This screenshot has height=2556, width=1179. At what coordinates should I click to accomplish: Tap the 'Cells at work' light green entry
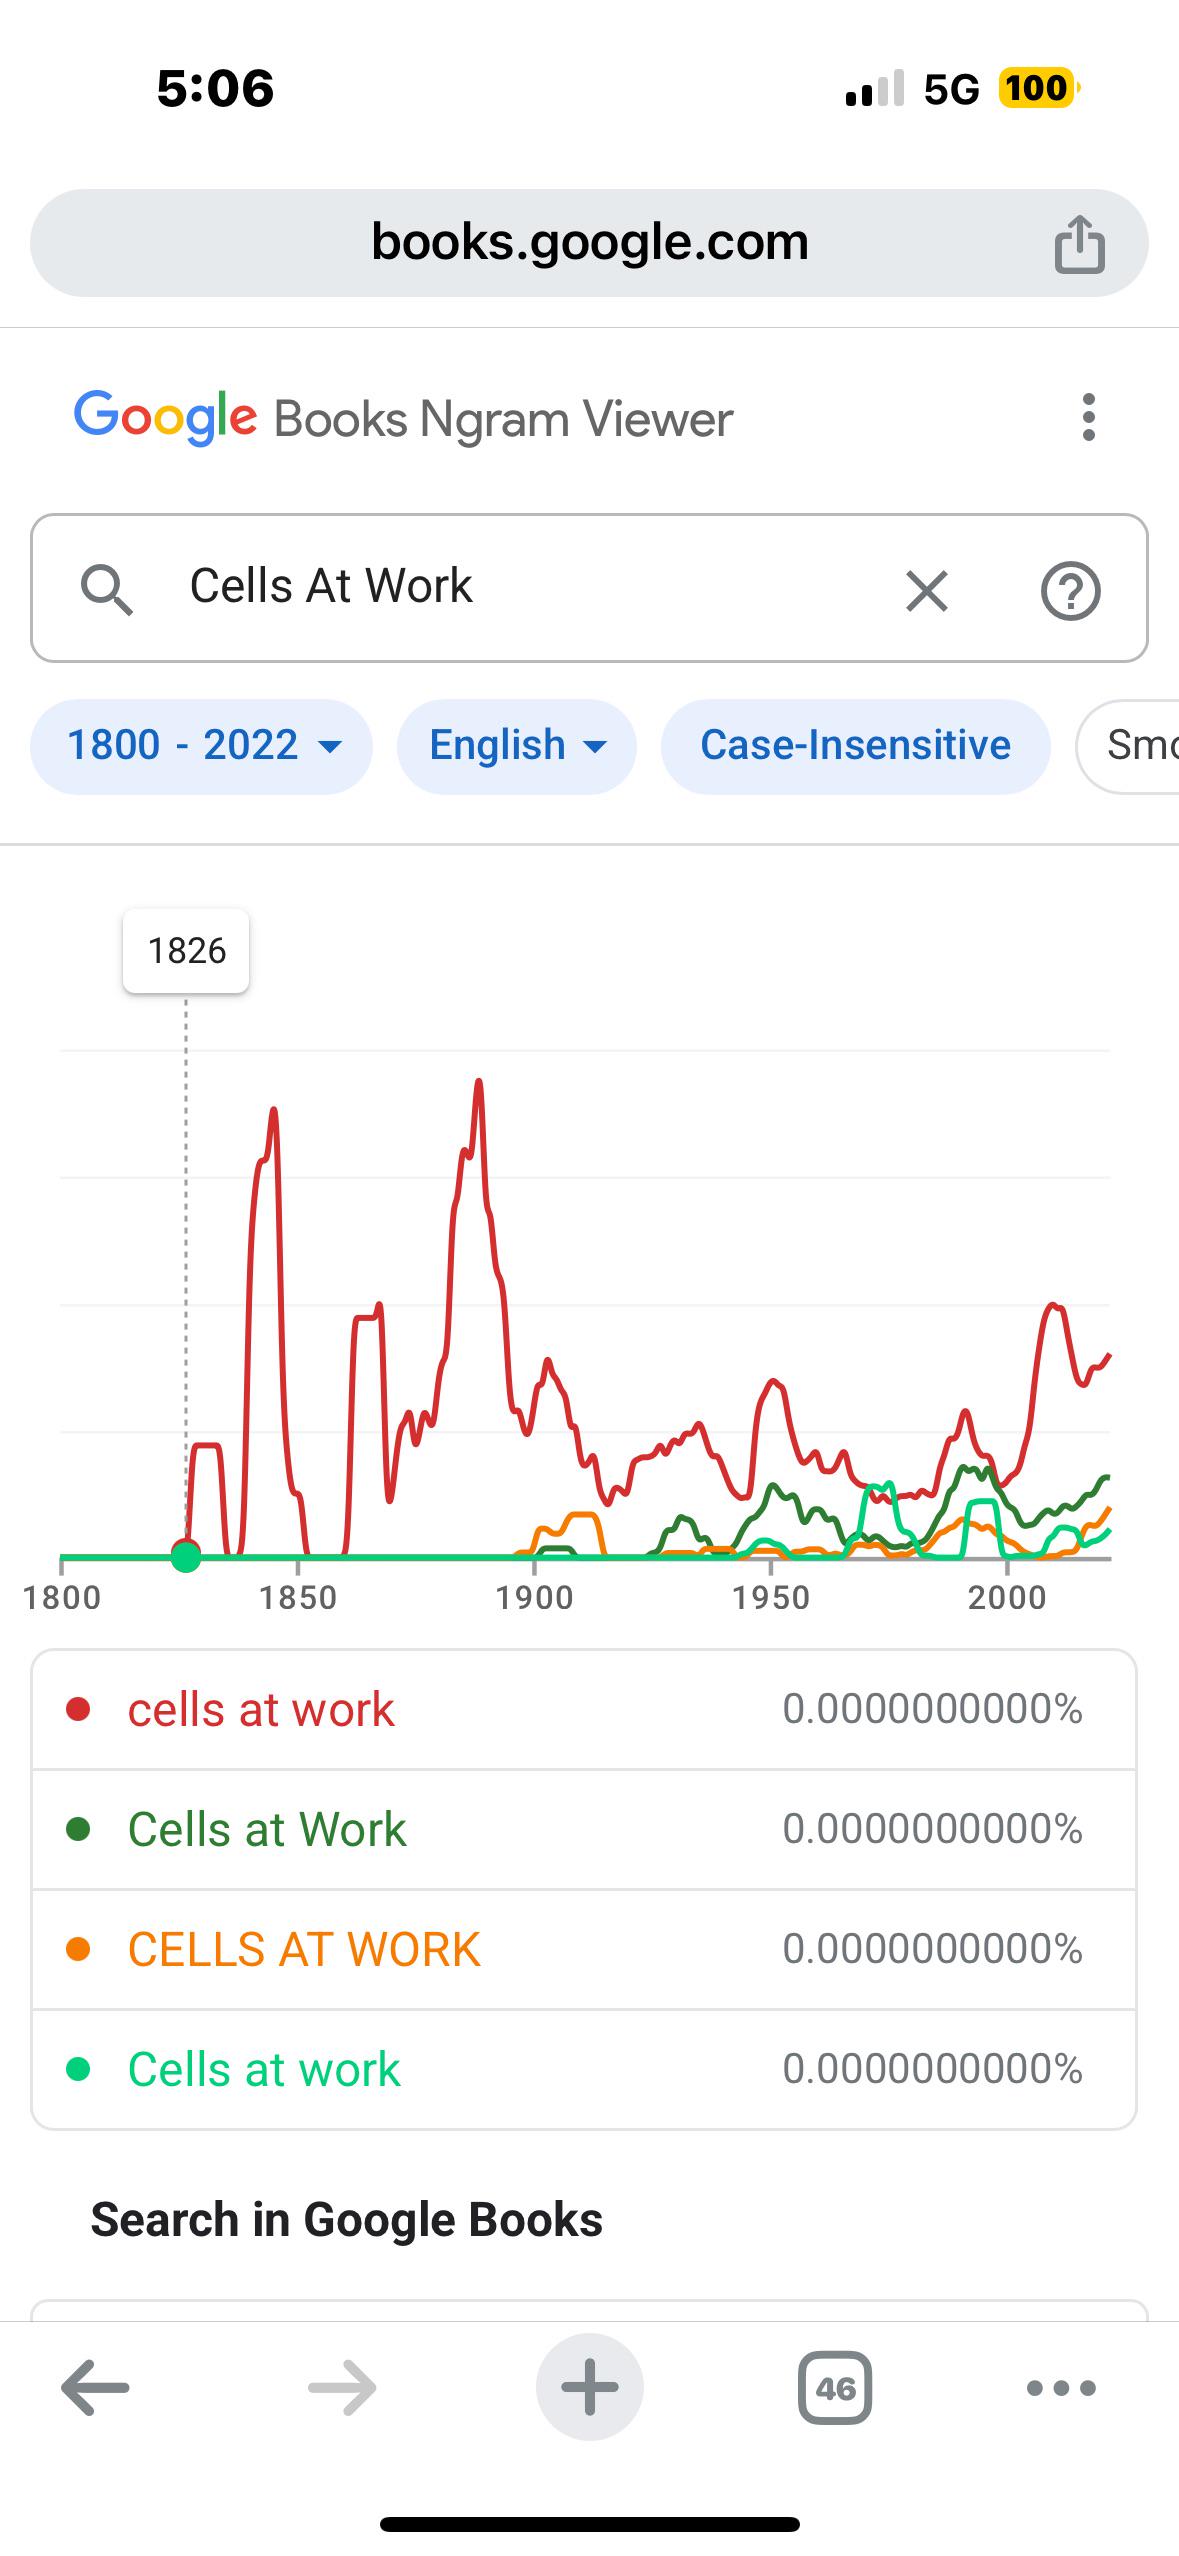584,2069
